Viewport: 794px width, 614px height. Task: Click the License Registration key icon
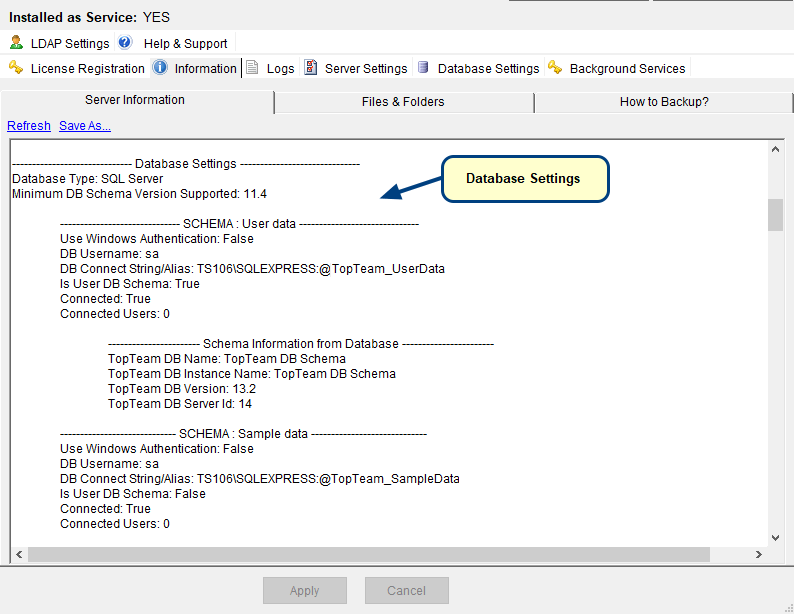(16, 67)
